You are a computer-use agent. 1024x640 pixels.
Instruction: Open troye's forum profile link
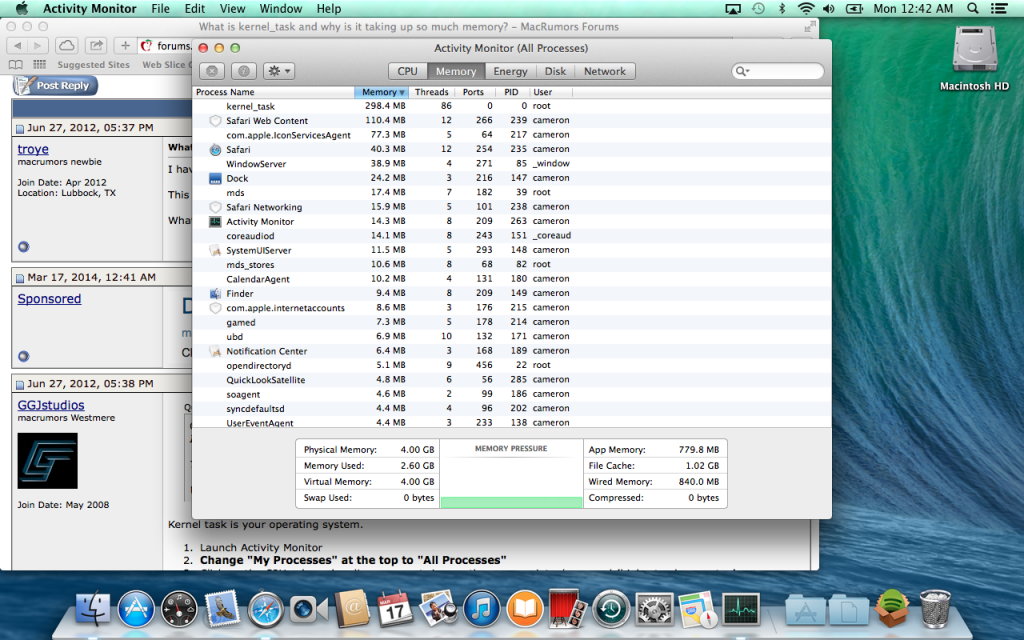tap(33, 149)
